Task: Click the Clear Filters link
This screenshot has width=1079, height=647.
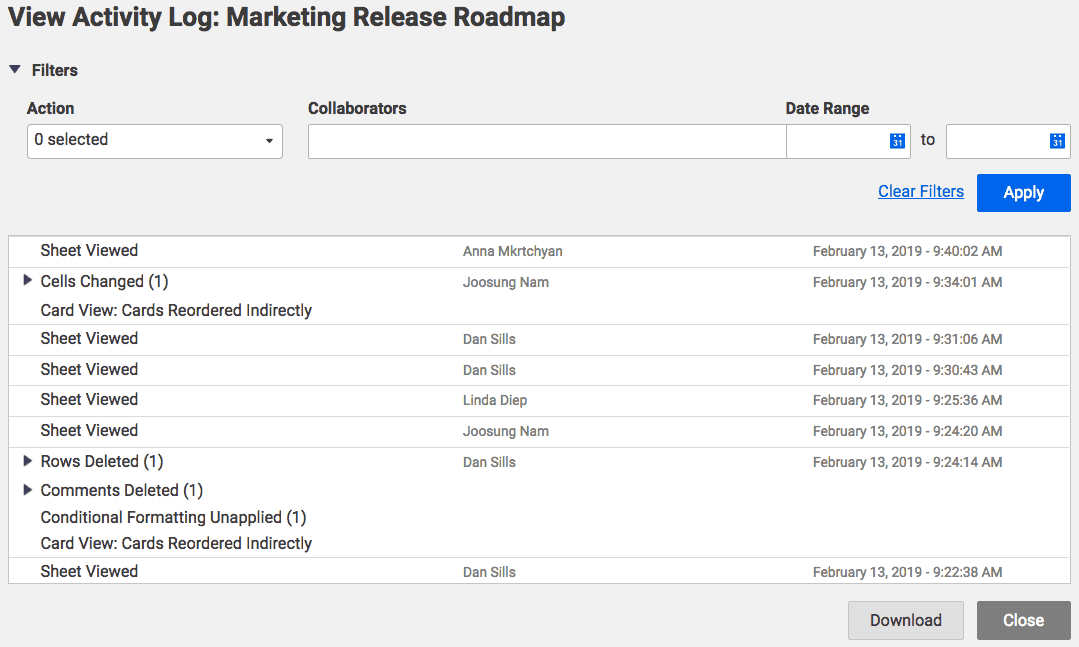Action: click(920, 192)
